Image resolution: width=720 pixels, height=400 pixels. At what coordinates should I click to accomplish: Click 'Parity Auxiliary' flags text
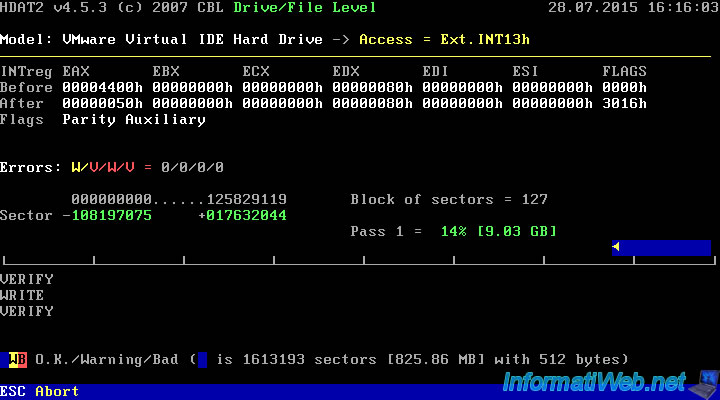click(x=134, y=120)
